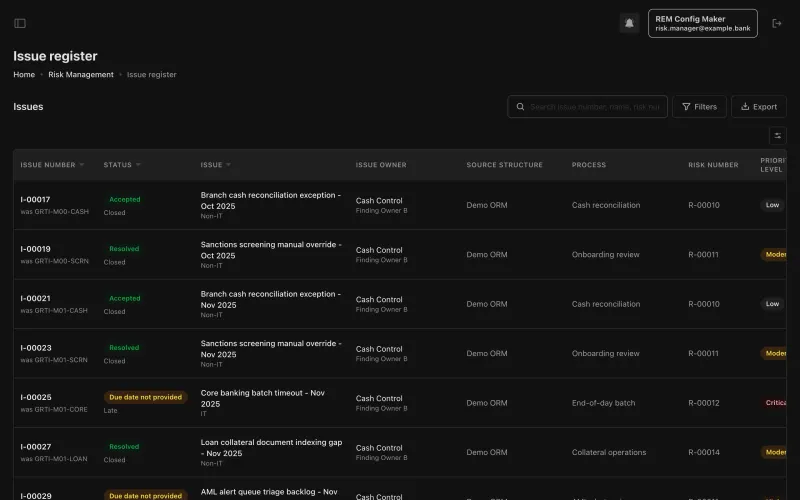
Task: Select Branch cash reconciliation exception Nov 2025
Action: [270, 299]
